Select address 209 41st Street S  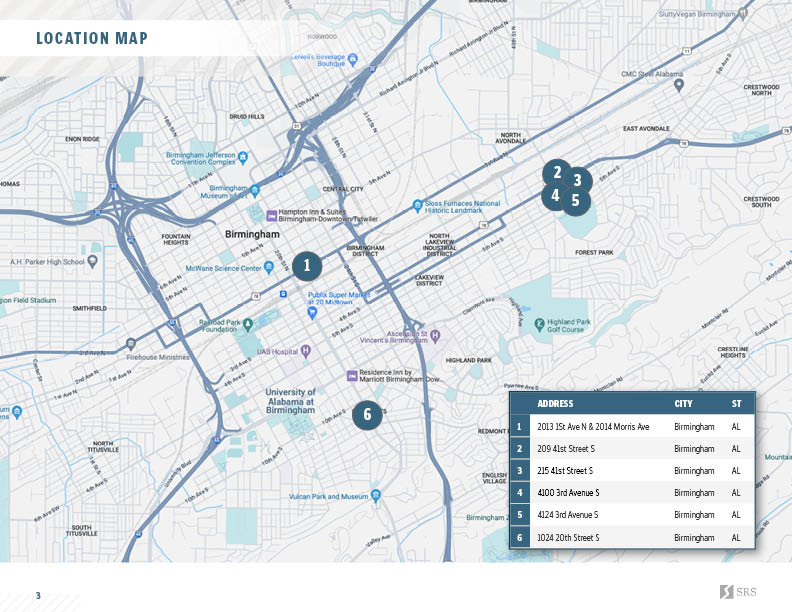point(566,449)
